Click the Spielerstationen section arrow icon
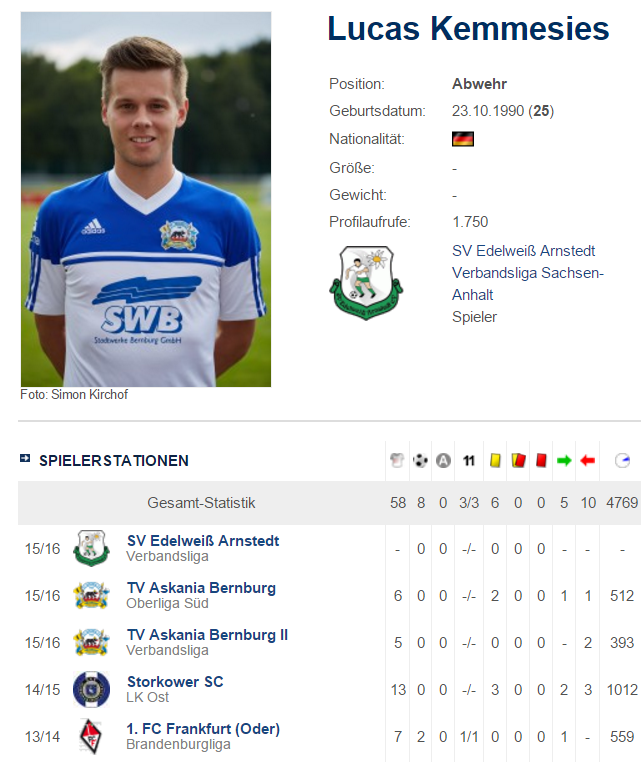 [x=25, y=458]
